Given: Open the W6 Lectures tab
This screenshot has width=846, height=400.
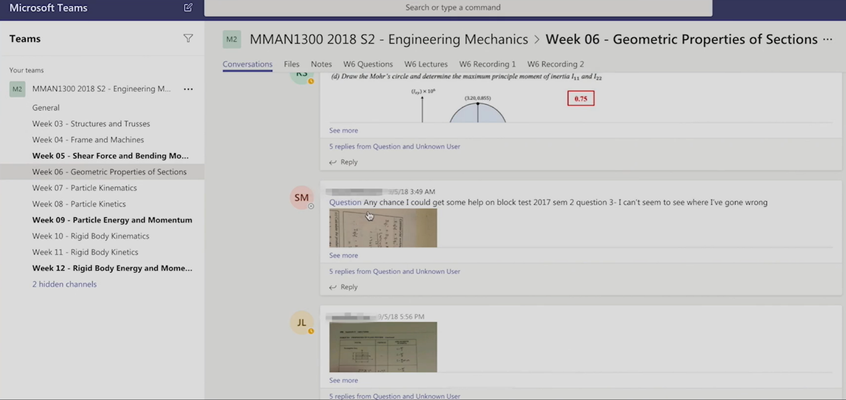Looking at the screenshot, I should pos(426,64).
